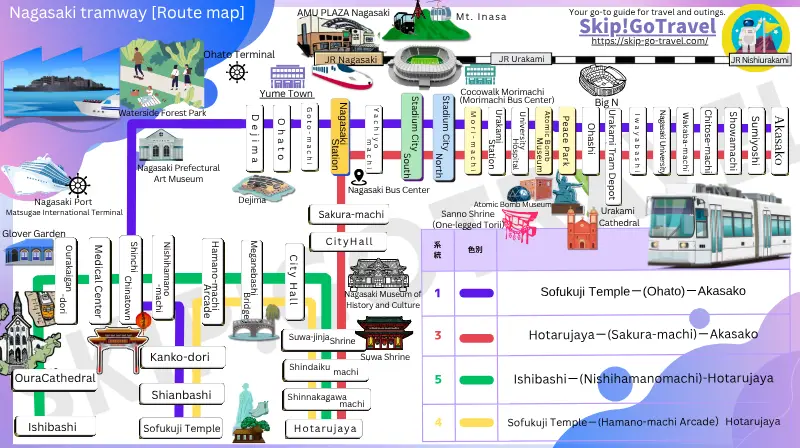
Task: Click the Urakami Cathedral red church icon
Action: (x=582, y=229)
